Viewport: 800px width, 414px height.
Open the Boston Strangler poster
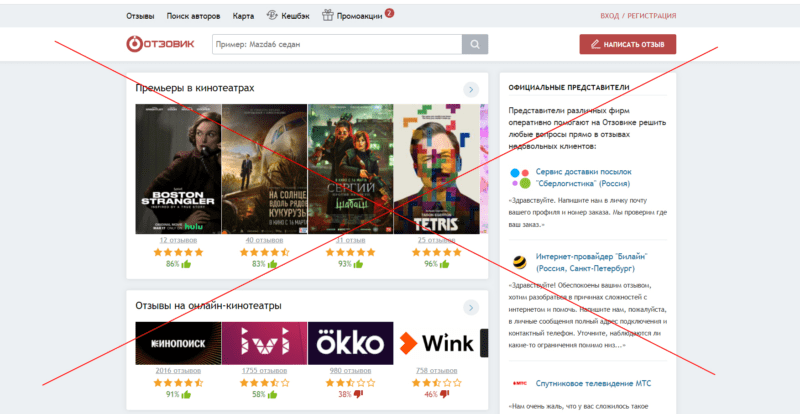[178, 169]
